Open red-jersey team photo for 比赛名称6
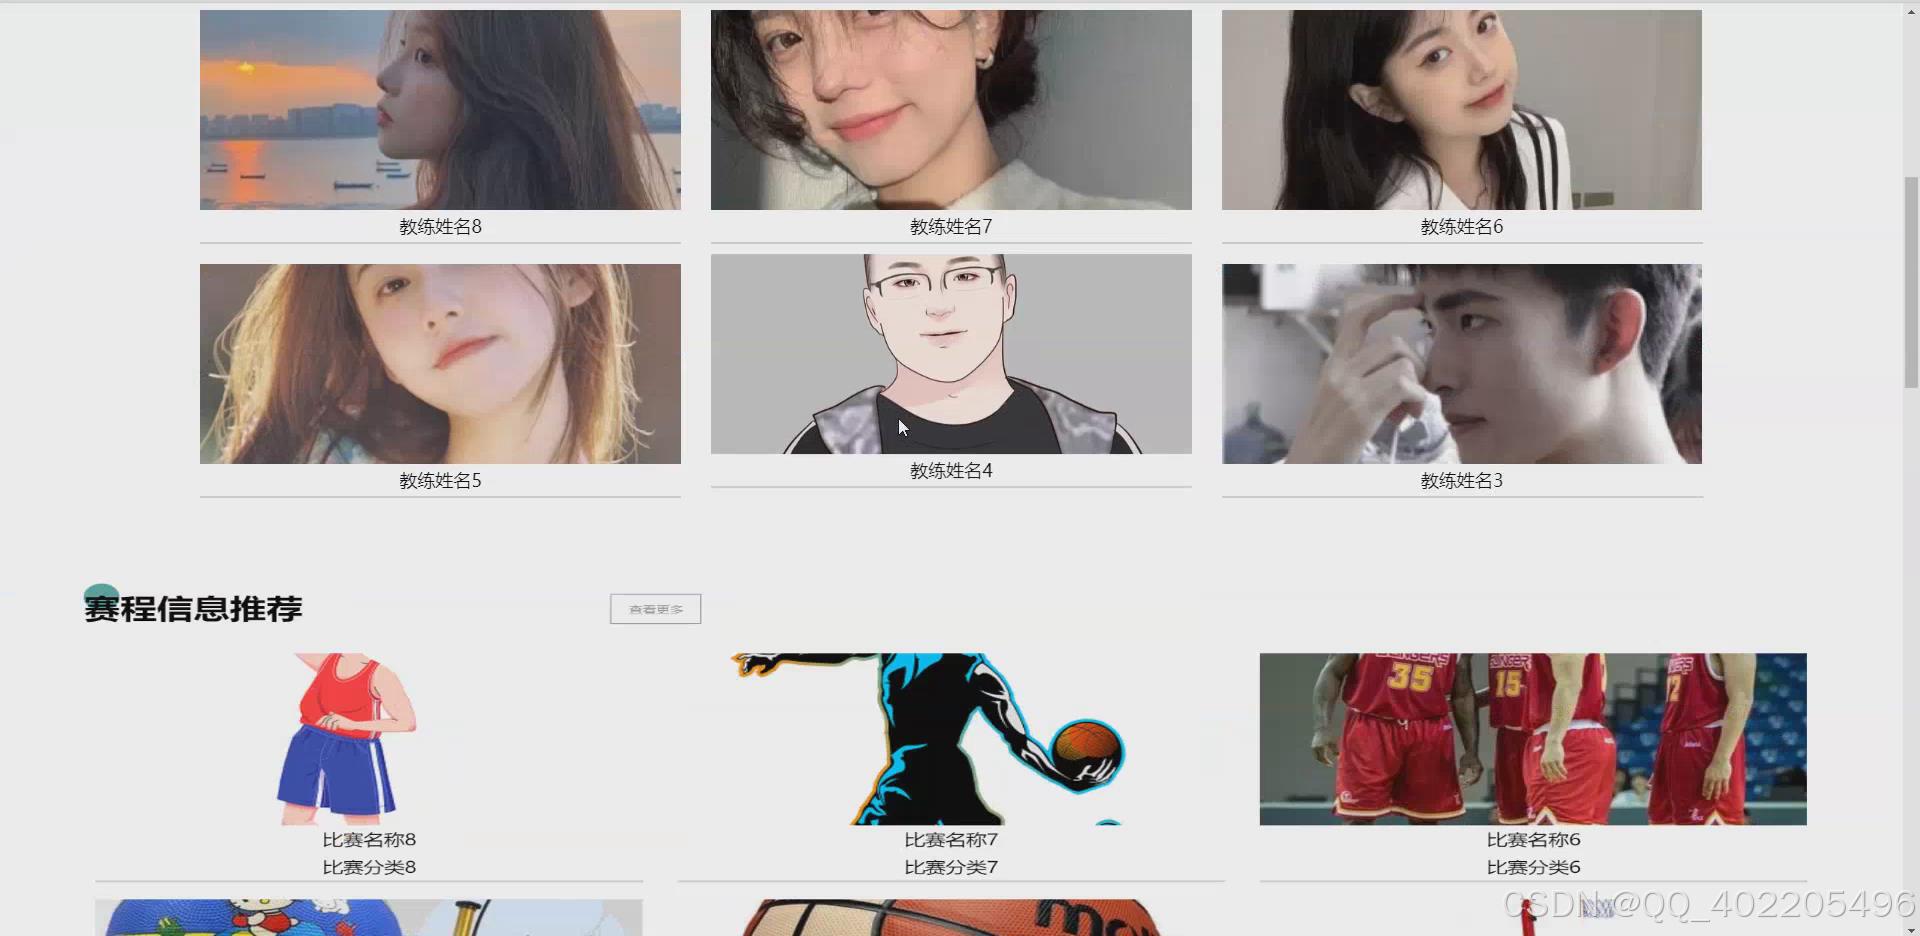Screen dimensions: 1920x936 tap(1533, 739)
